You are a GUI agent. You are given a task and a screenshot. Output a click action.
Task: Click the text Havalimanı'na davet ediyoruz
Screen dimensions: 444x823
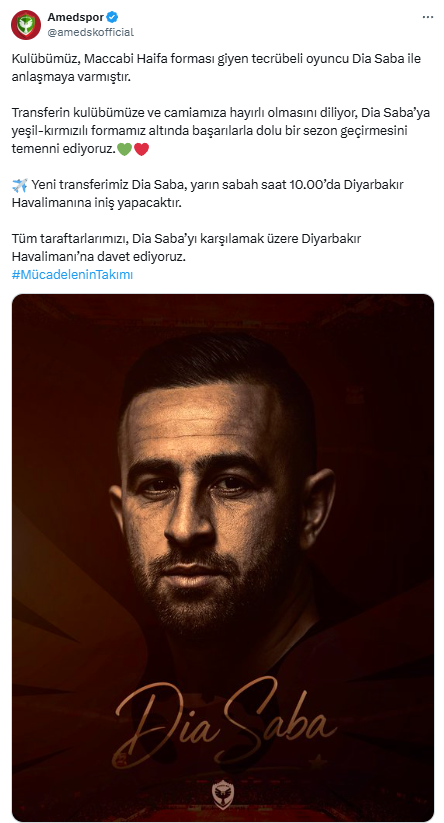[x=99, y=257]
